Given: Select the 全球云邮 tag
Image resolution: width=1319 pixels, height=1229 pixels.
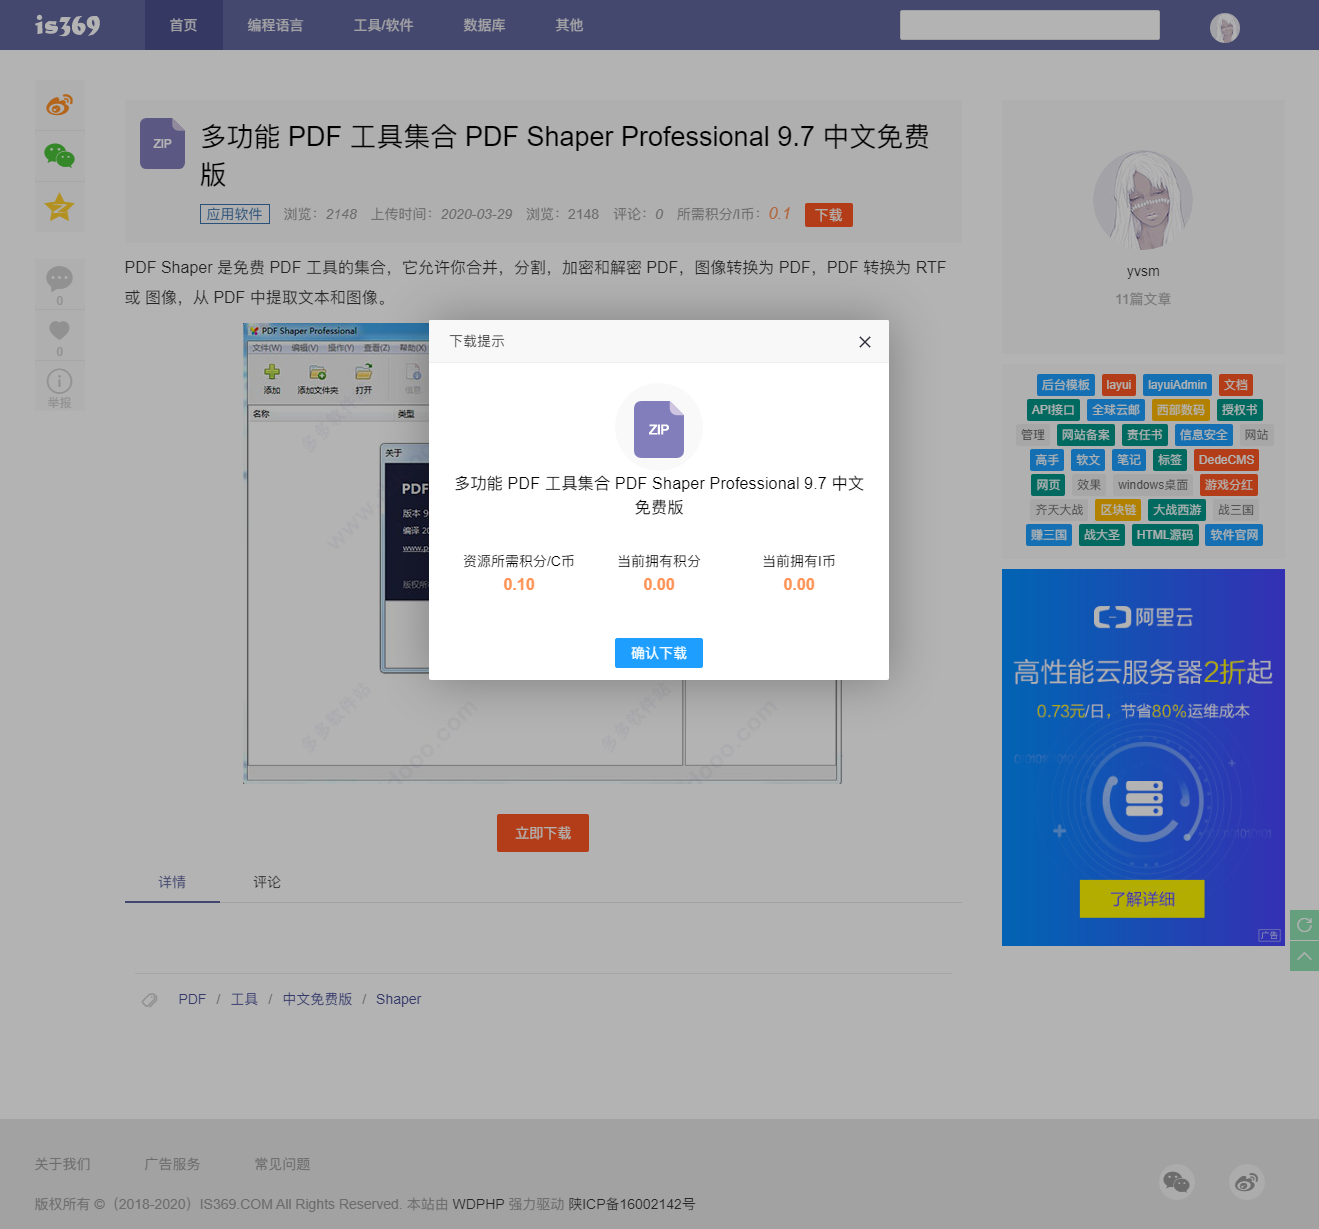Looking at the screenshot, I should click(x=1115, y=410).
